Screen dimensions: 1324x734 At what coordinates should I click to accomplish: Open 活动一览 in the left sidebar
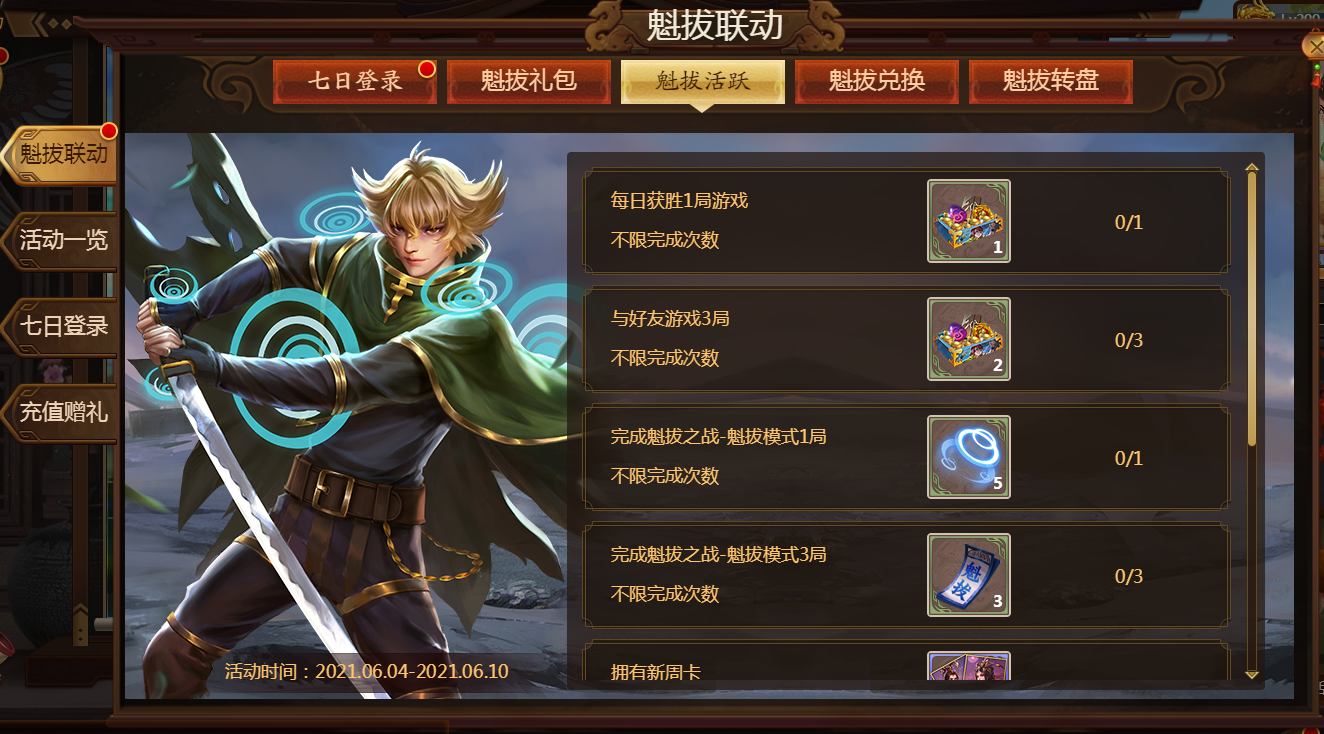click(60, 241)
